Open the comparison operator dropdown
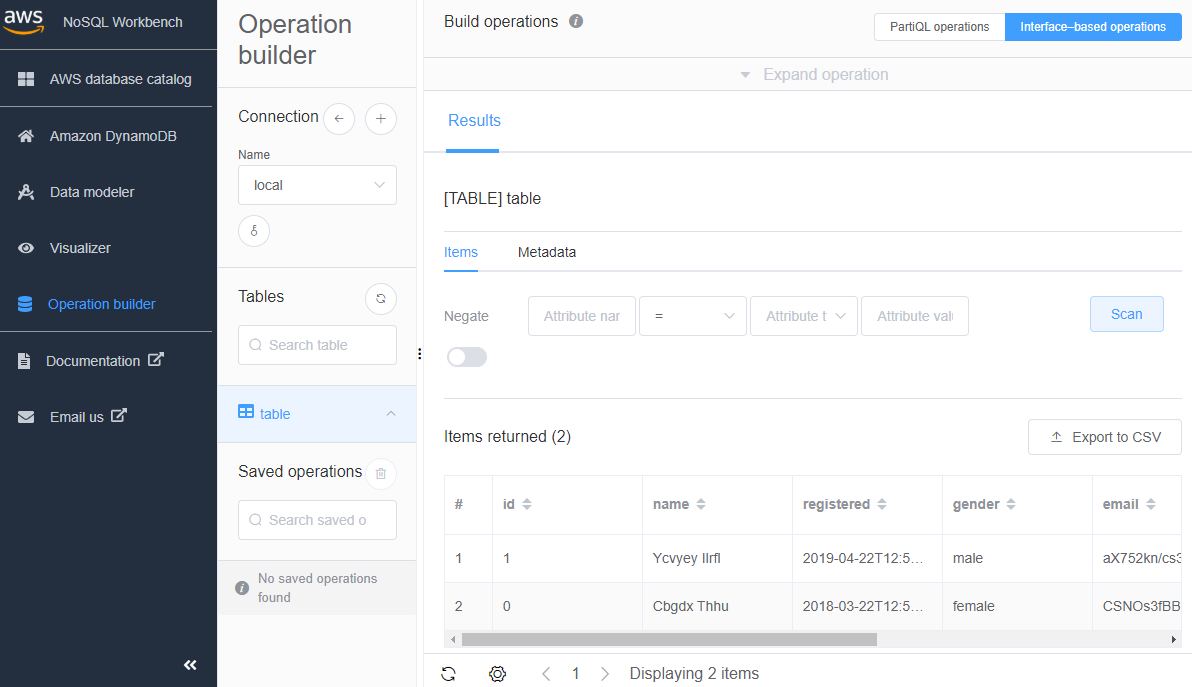This screenshot has width=1192, height=687. tap(693, 316)
